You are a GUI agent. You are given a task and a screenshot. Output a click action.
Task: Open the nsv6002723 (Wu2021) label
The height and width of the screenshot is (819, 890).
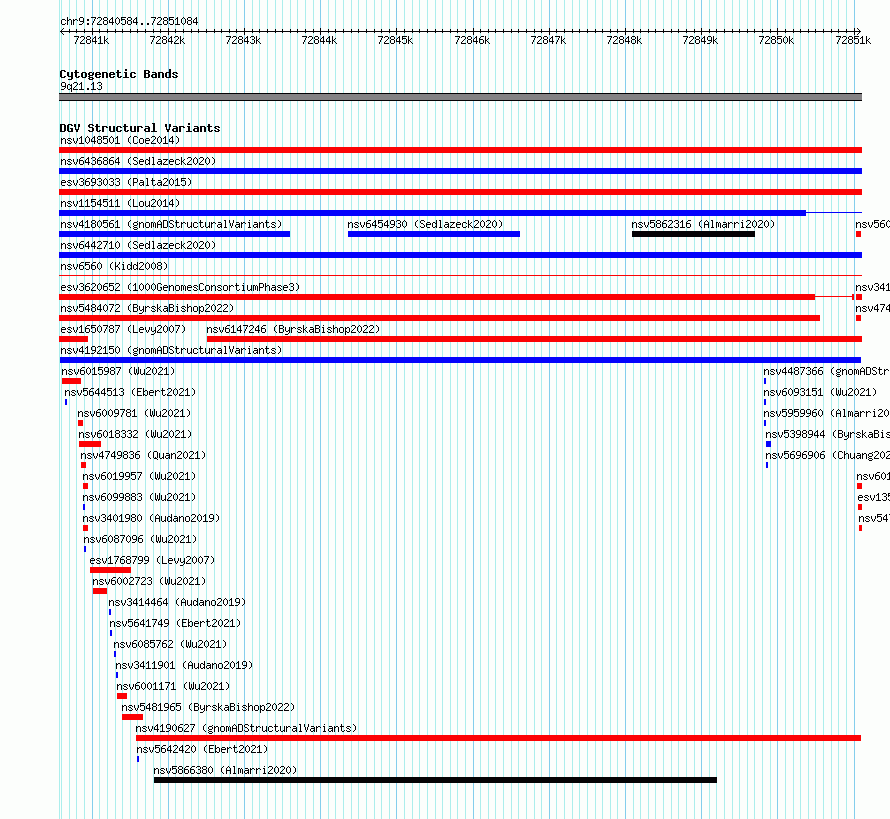tap(149, 581)
